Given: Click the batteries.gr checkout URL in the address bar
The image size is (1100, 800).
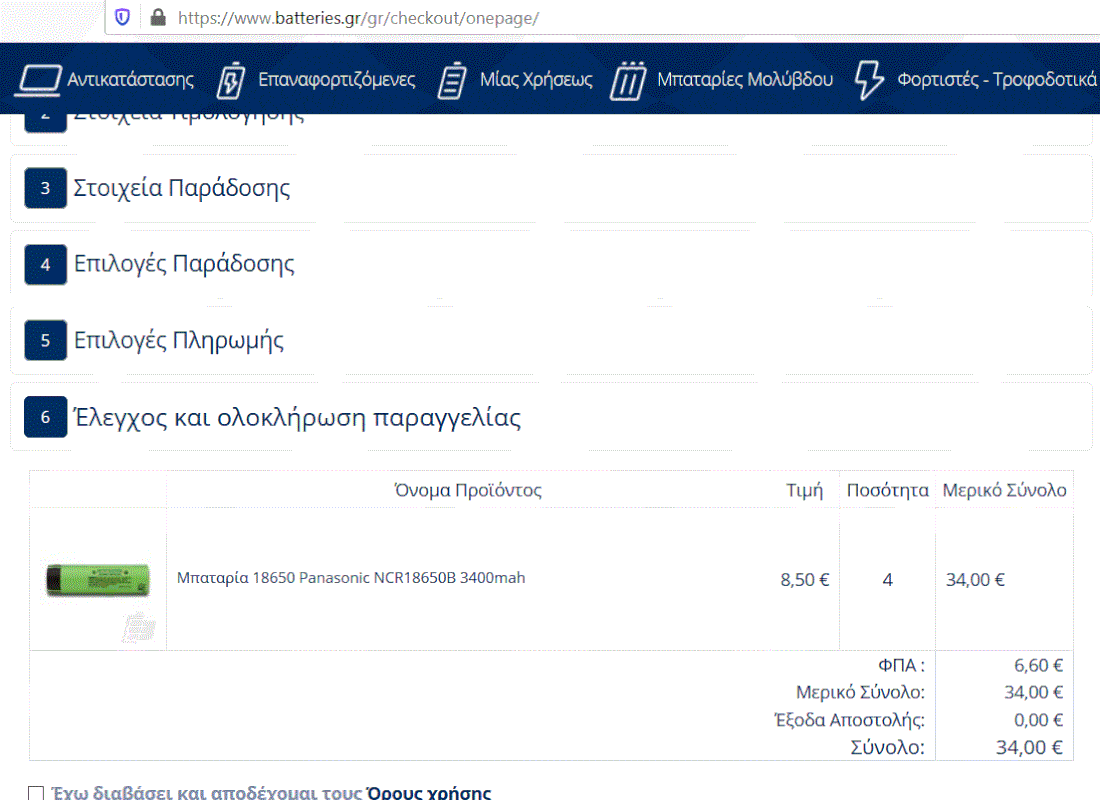Looking at the screenshot, I should pyautogui.click(x=358, y=18).
